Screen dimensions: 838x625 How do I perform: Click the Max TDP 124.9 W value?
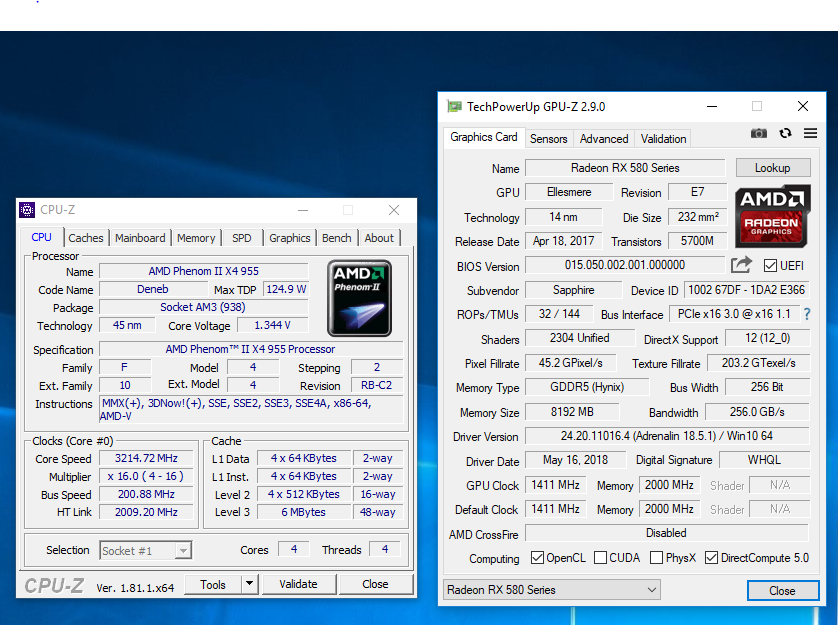pyautogui.click(x=286, y=289)
